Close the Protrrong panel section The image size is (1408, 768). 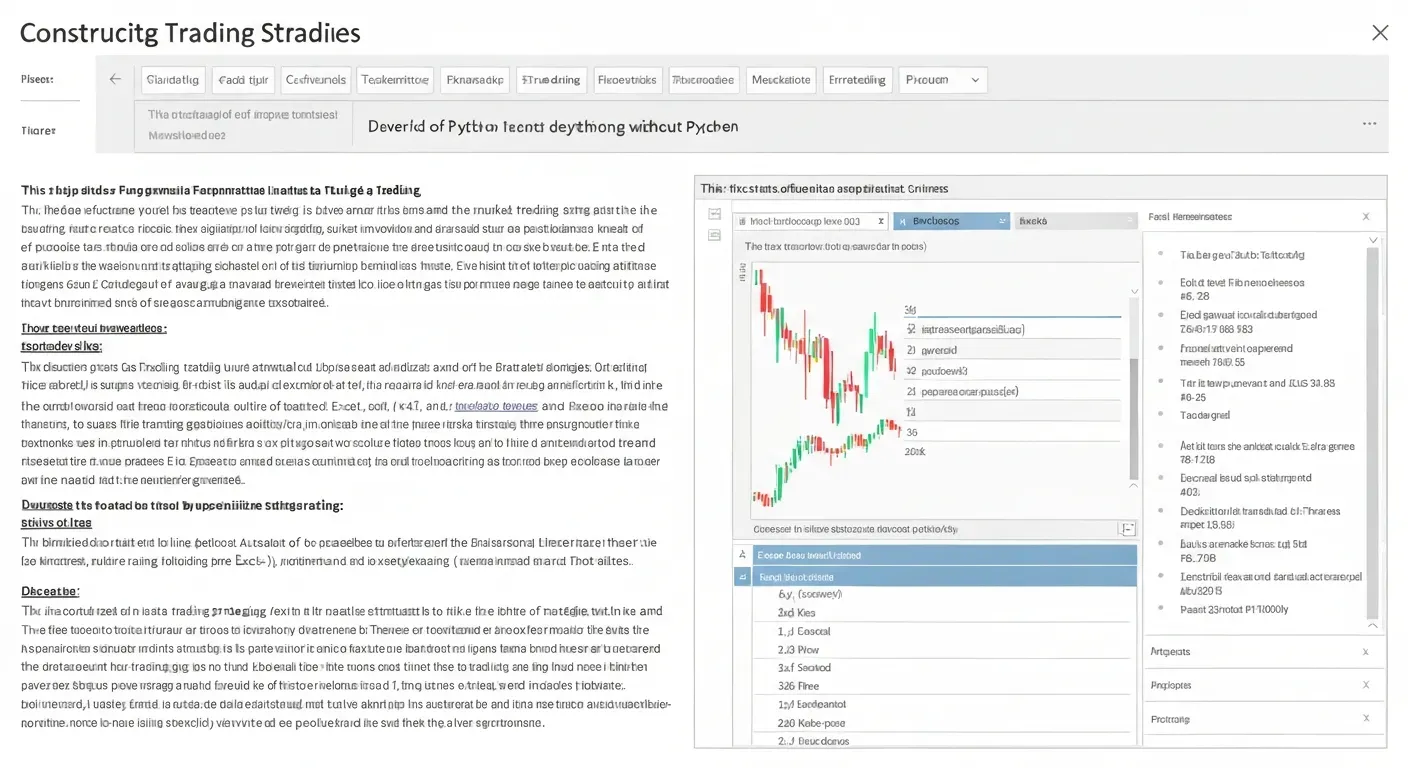pos(1366,720)
